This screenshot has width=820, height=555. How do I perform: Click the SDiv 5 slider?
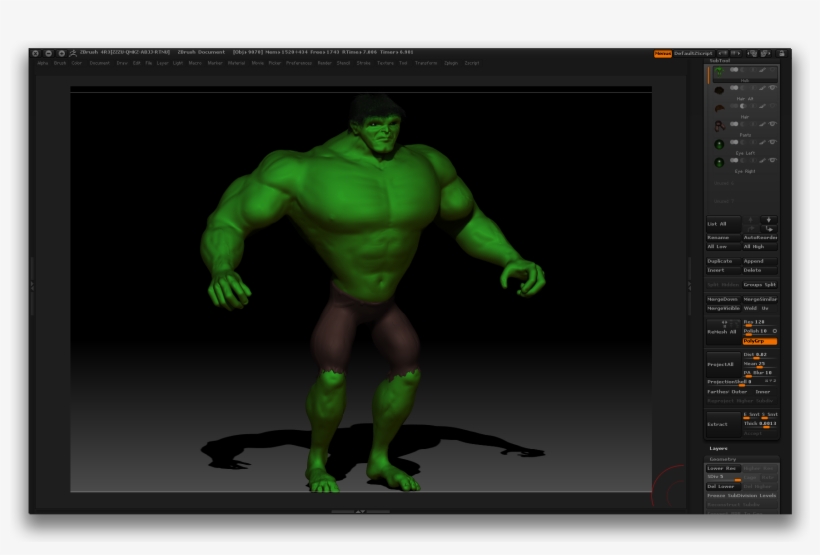[x=724, y=477]
